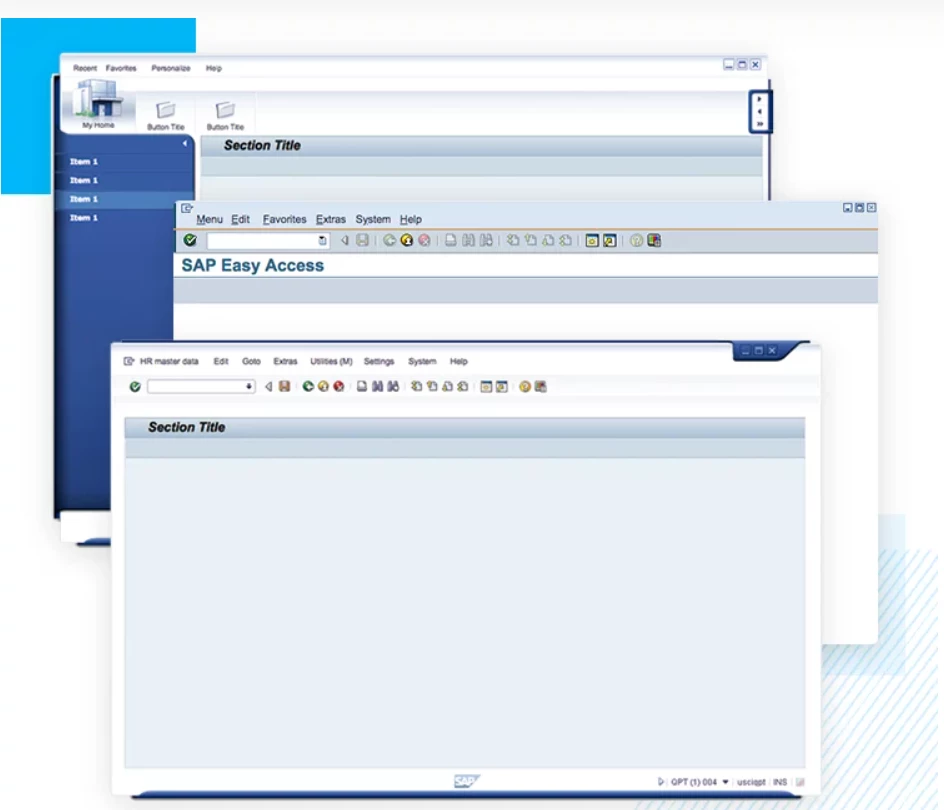Click green Enter checkmark in SAP Easy Access window

190,240
